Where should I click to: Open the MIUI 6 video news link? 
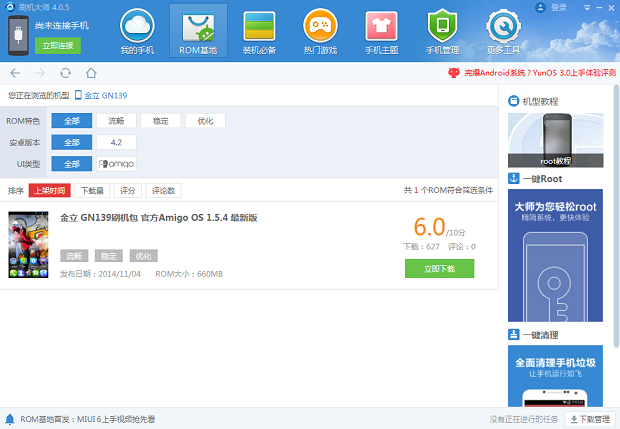click(x=88, y=419)
